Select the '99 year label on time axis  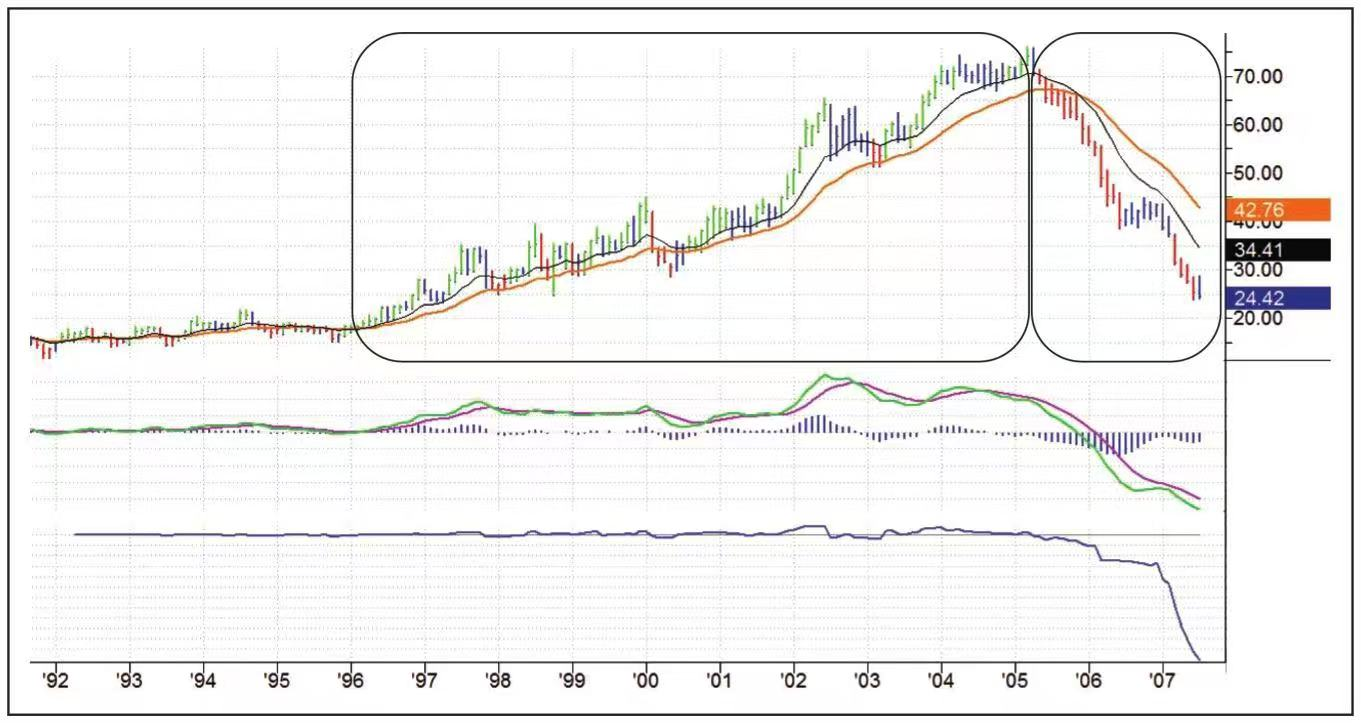coord(572,682)
